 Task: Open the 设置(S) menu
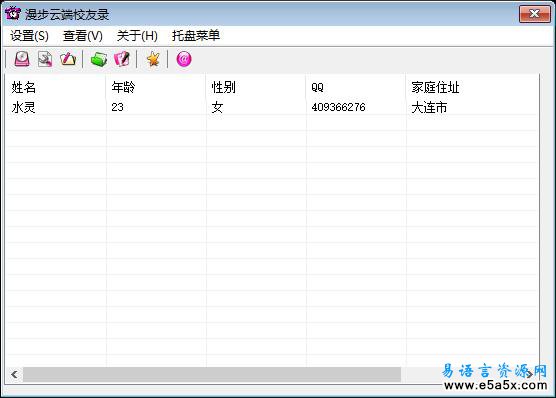29,35
